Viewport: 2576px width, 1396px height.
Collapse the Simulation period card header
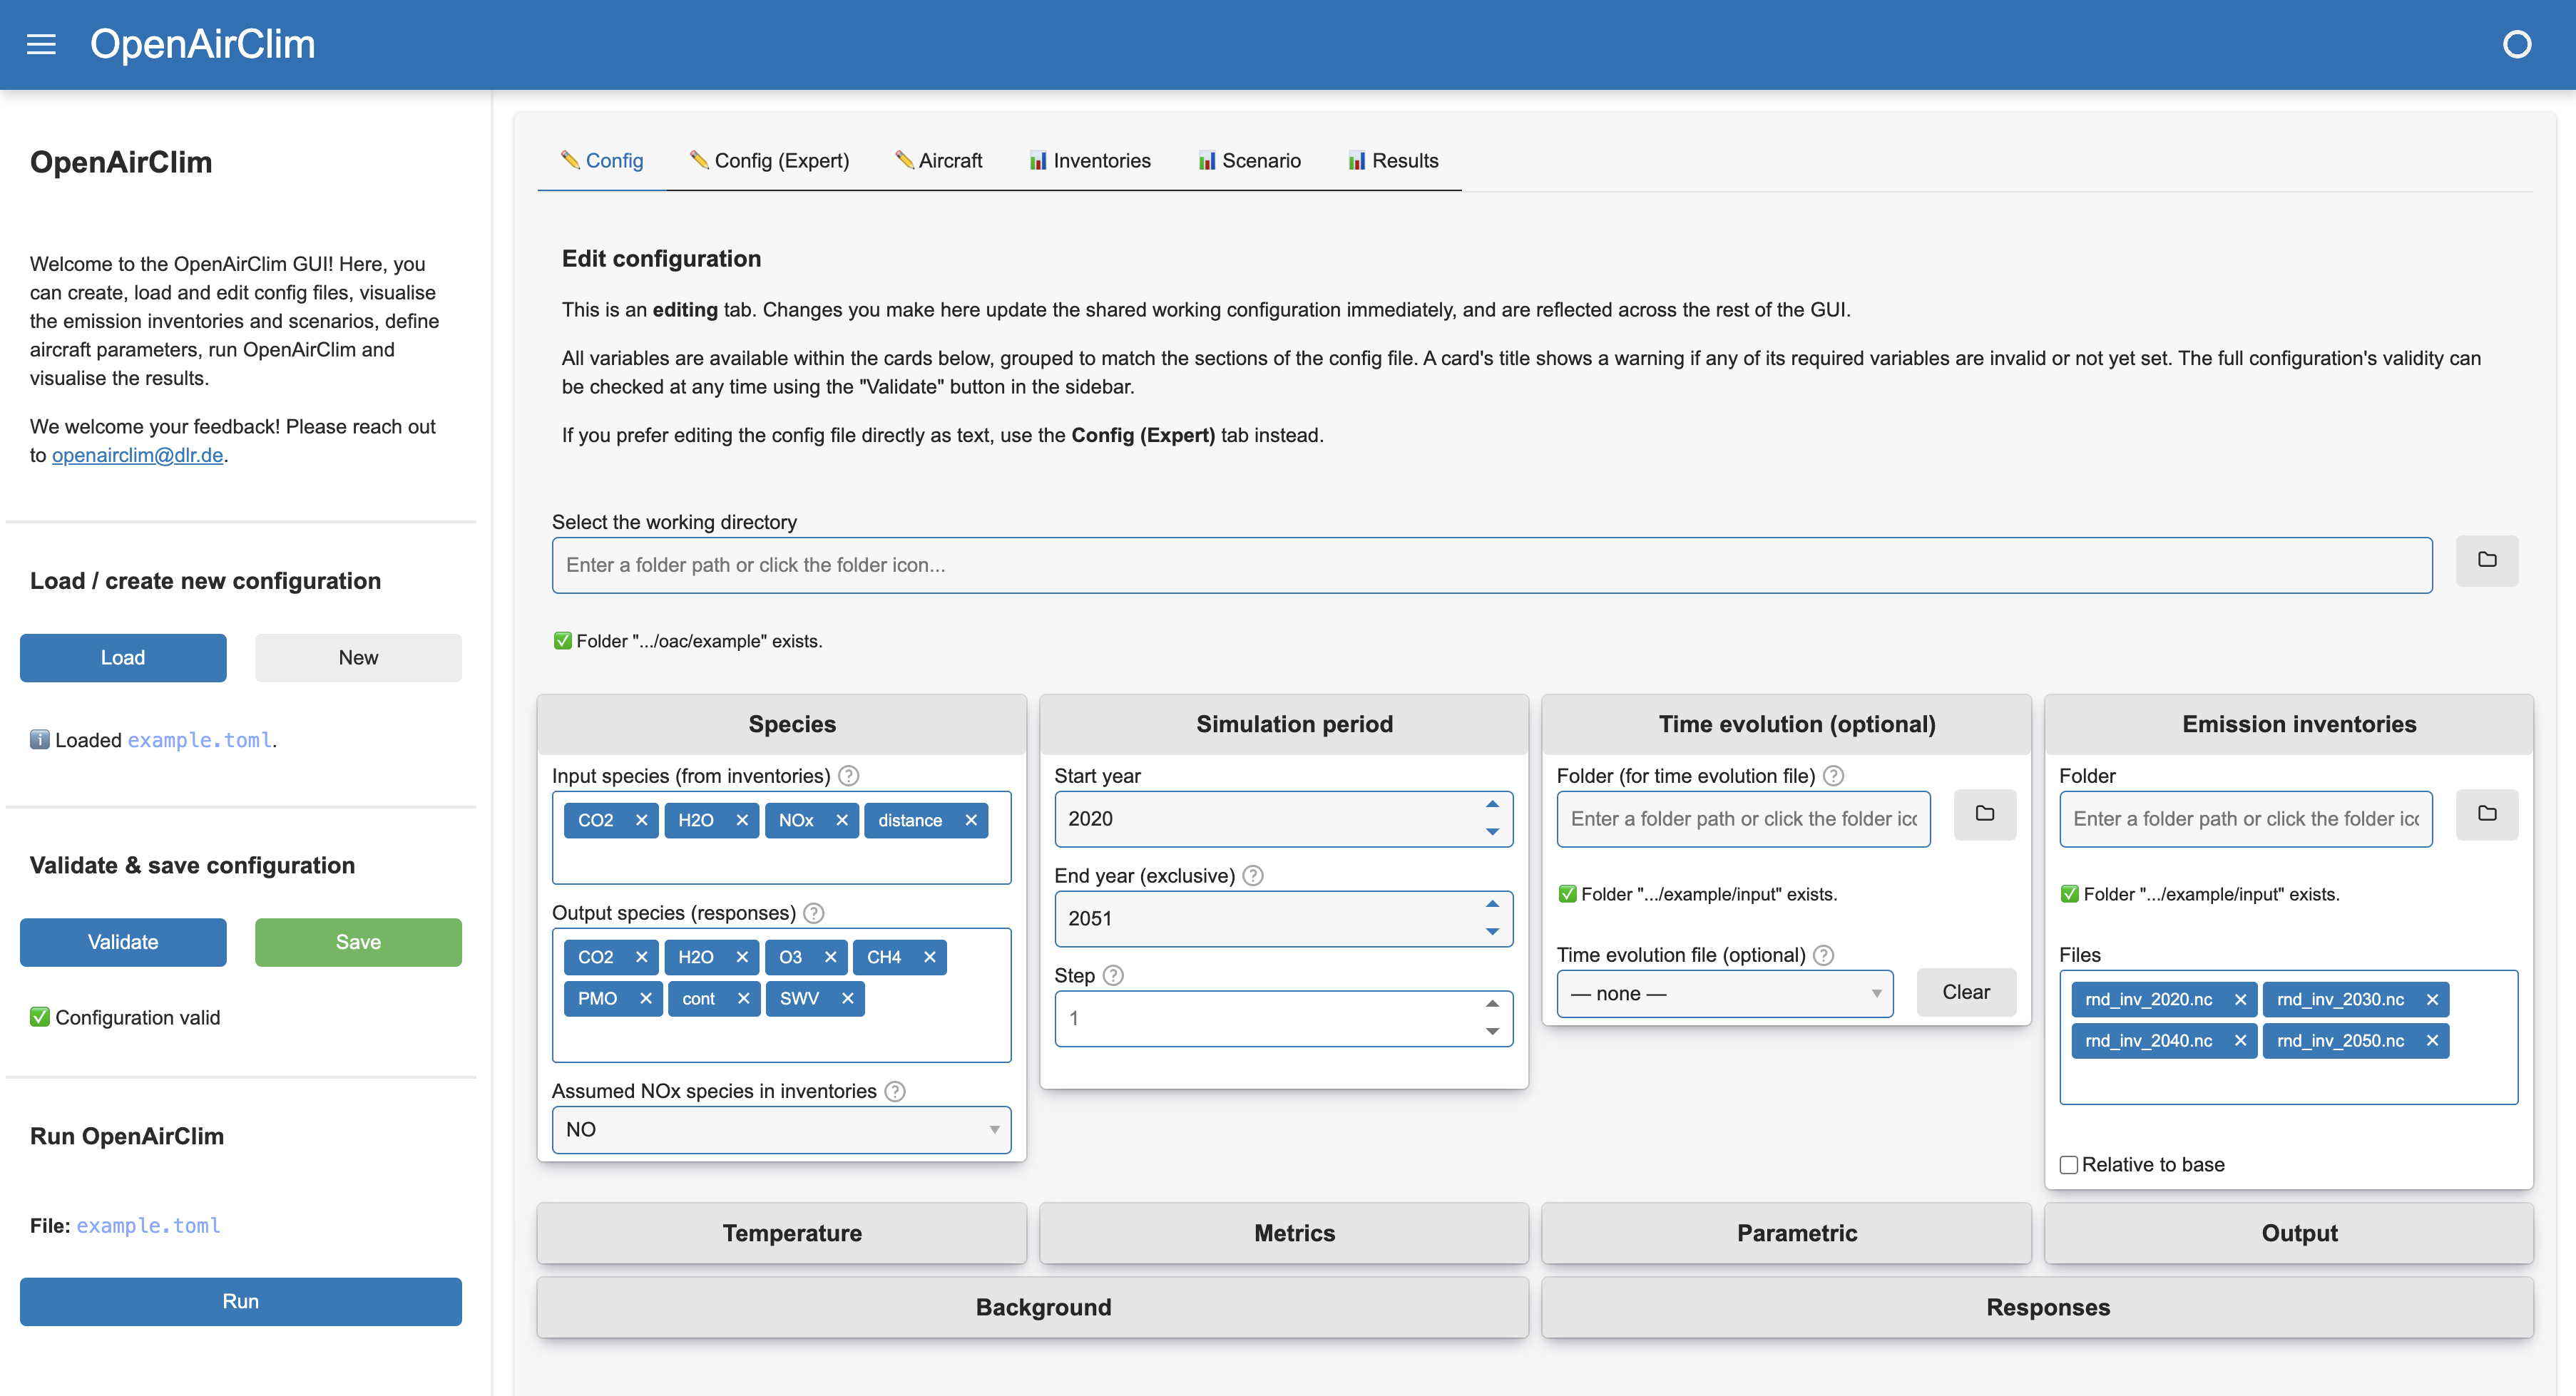coord(1284,724)
